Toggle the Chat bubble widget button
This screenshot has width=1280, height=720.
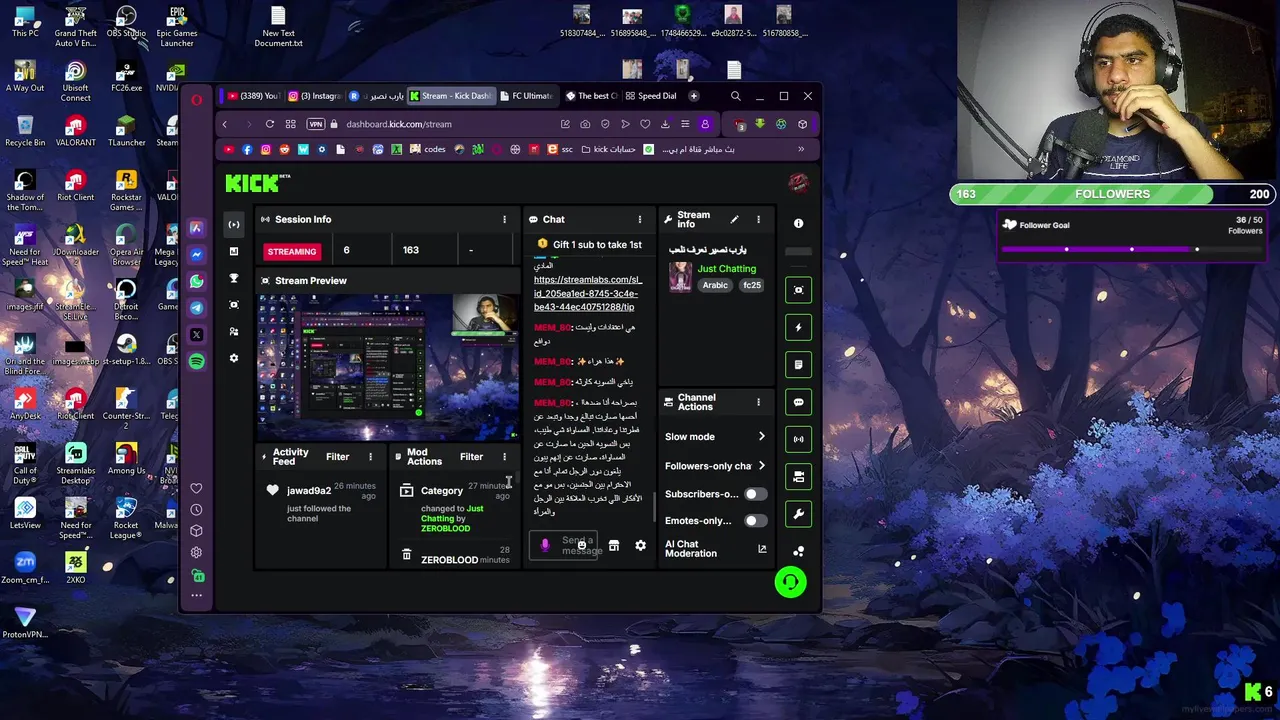798,402
